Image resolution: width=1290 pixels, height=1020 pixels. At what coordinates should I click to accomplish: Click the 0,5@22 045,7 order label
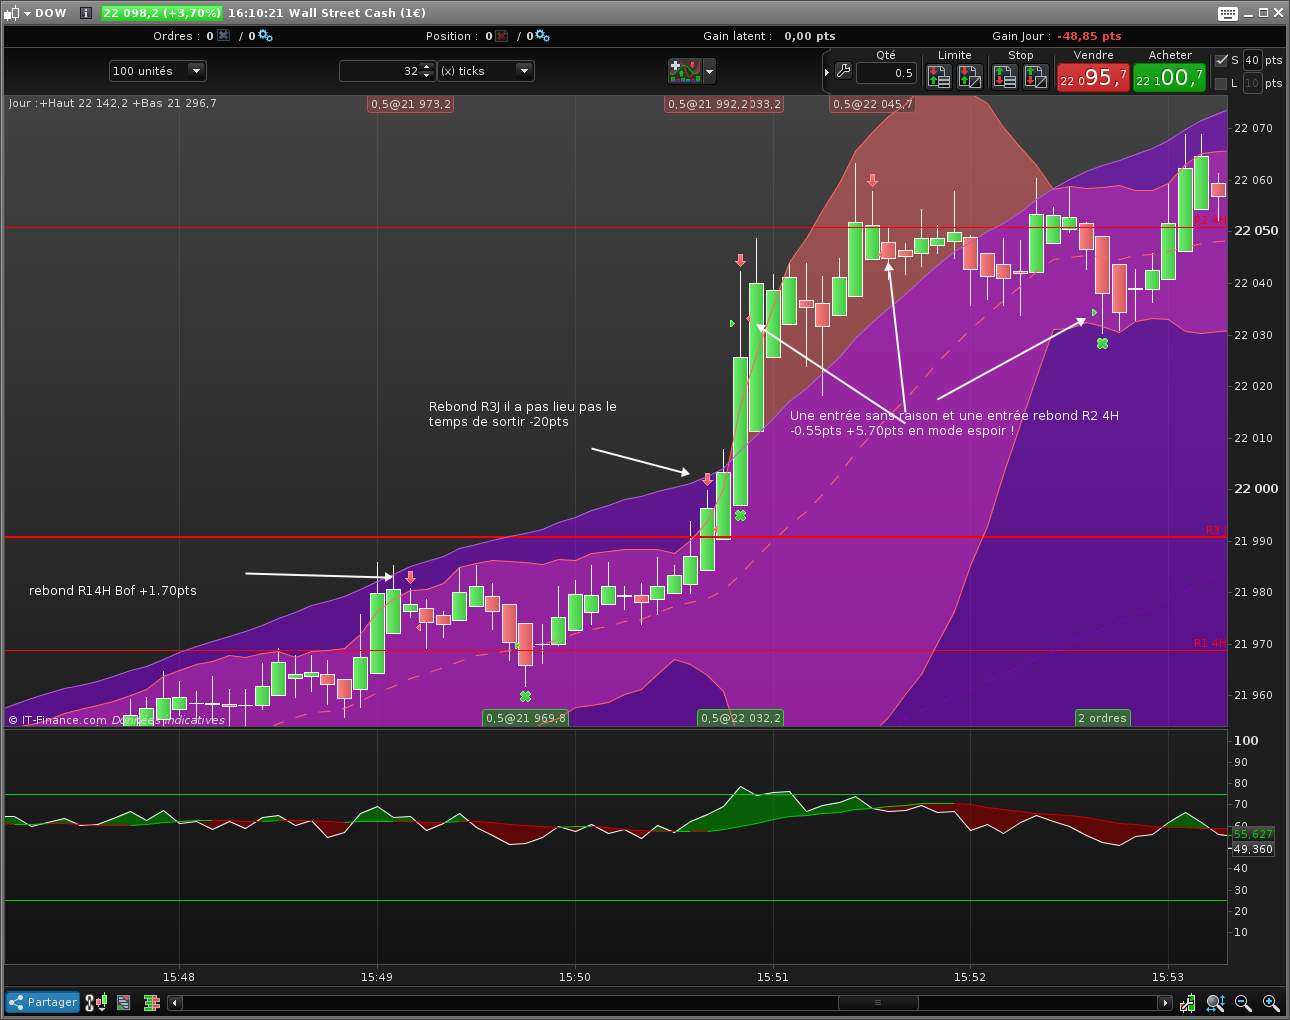pos(872,104)
